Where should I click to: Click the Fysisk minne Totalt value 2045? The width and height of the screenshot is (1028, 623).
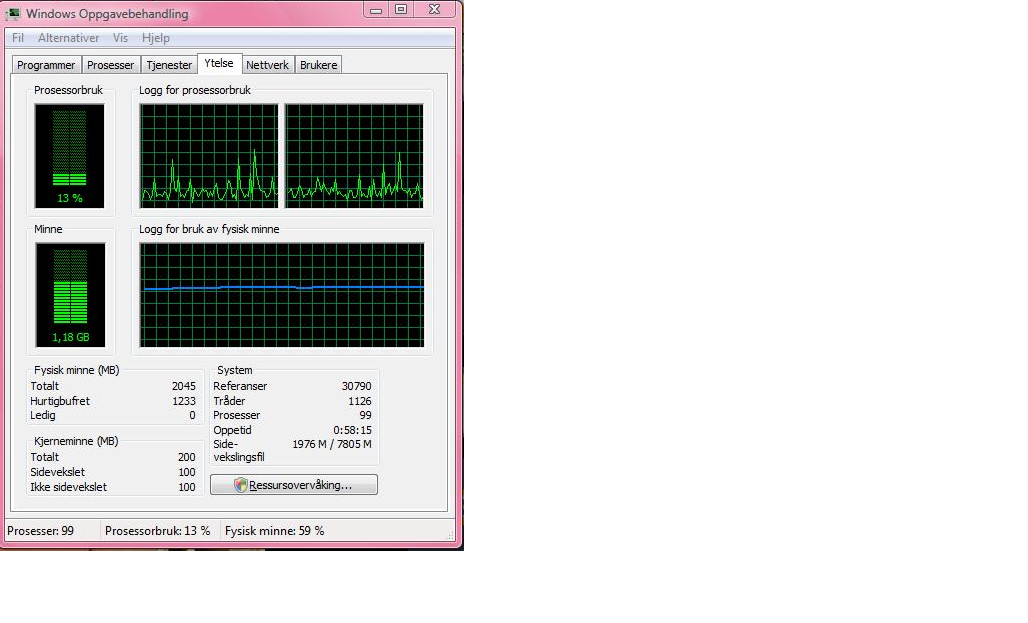pos(184,386)
